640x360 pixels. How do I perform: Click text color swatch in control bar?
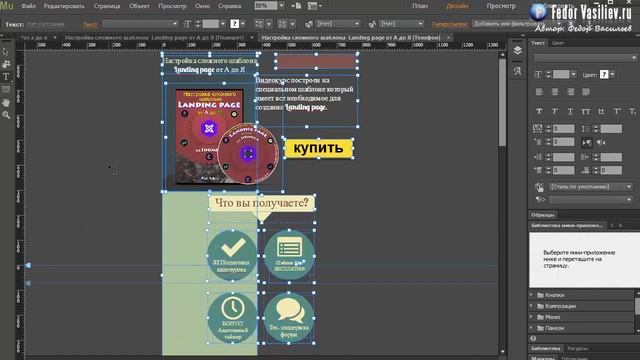(234, 24)
